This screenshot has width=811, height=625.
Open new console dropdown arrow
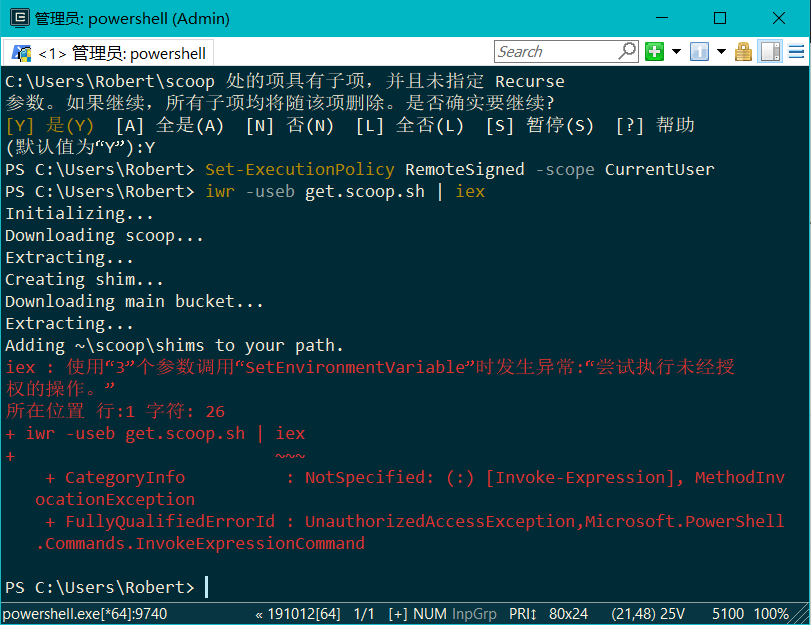[x=676, y=52]
